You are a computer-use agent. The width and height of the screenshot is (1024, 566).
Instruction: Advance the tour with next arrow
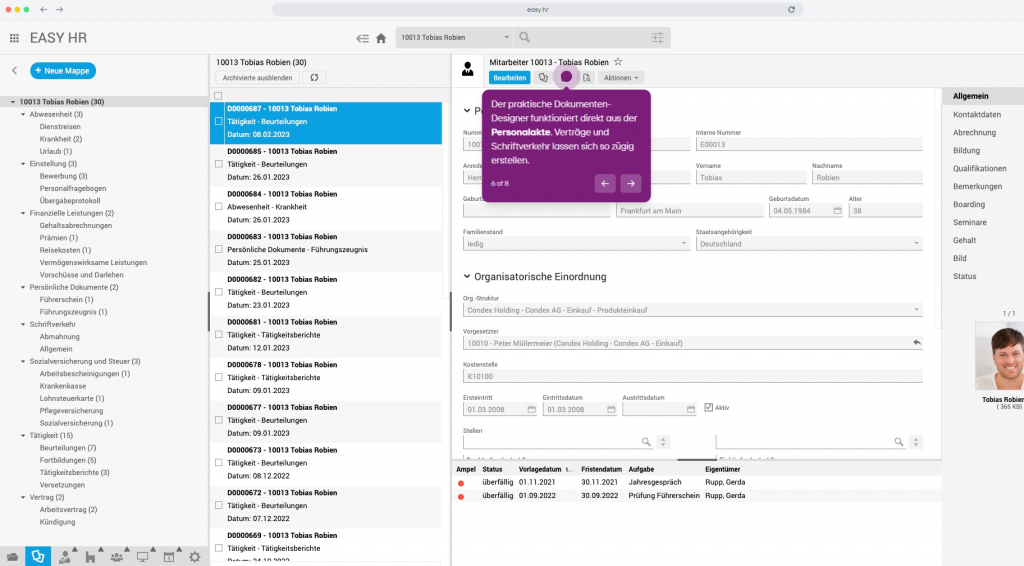point(630,183)
